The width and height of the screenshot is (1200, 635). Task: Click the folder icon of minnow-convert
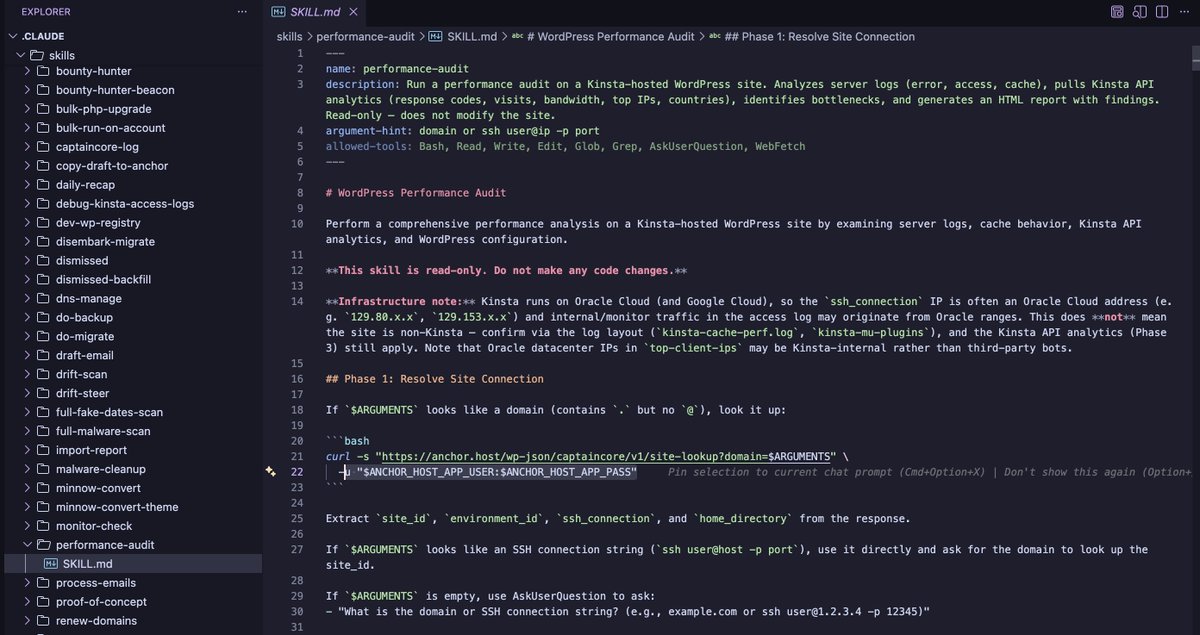coord(43,488)
